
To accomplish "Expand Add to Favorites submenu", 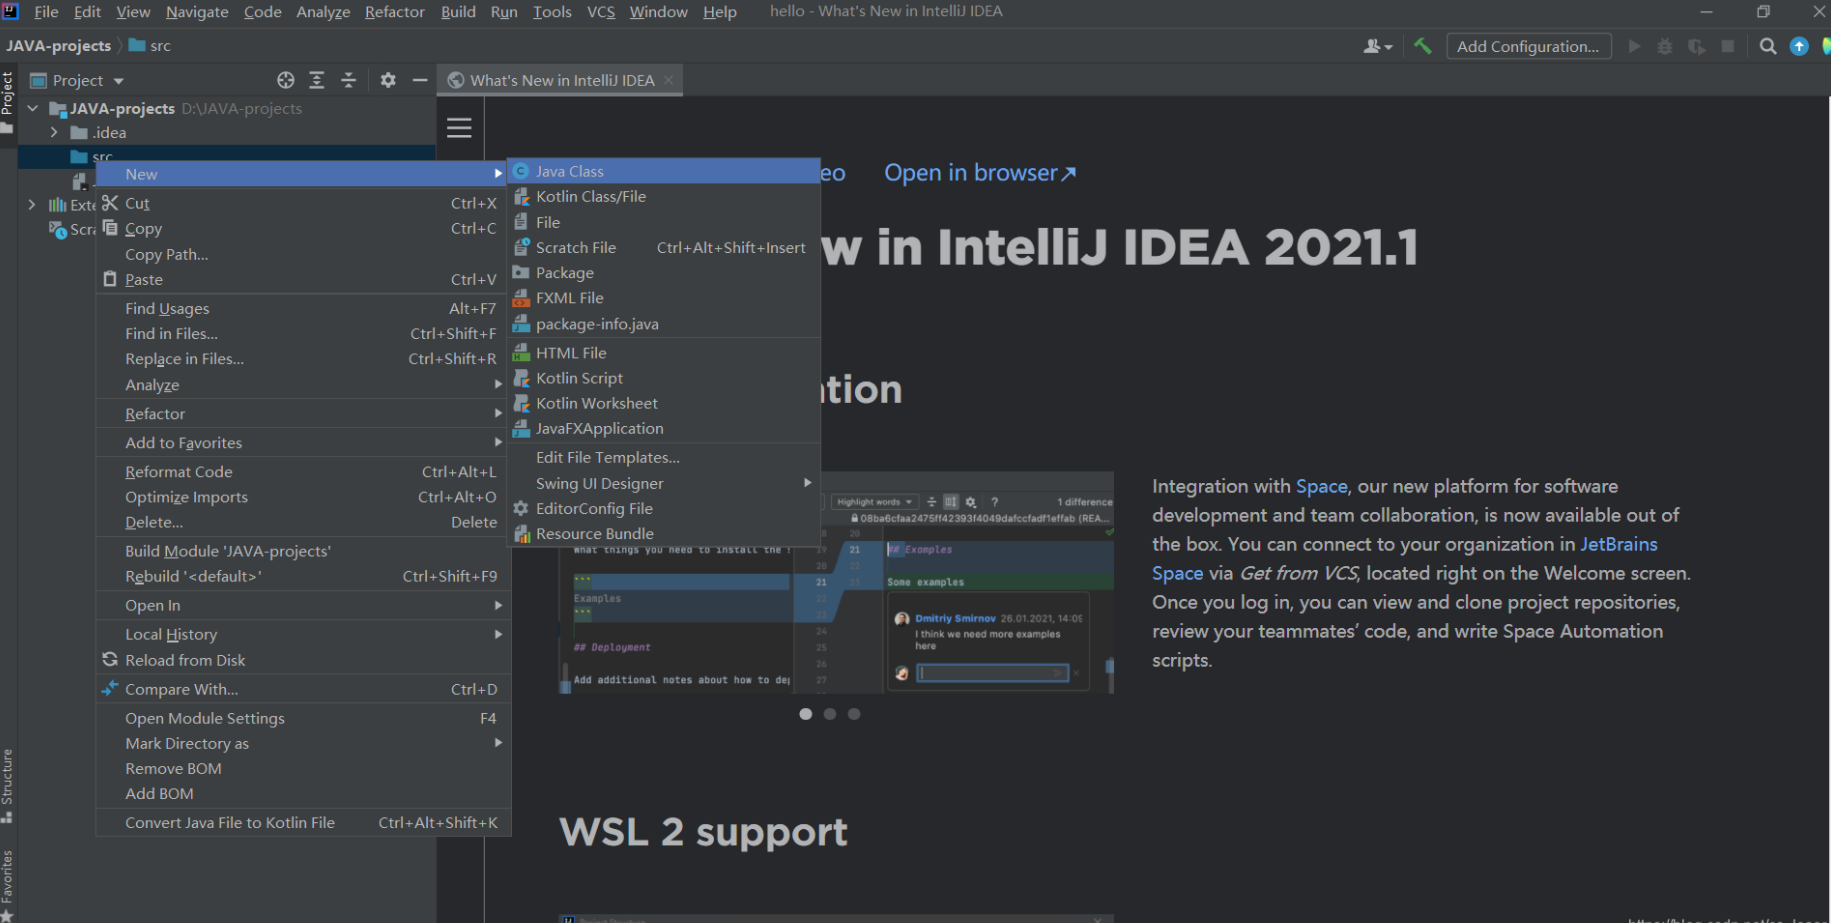I will 303,443.
